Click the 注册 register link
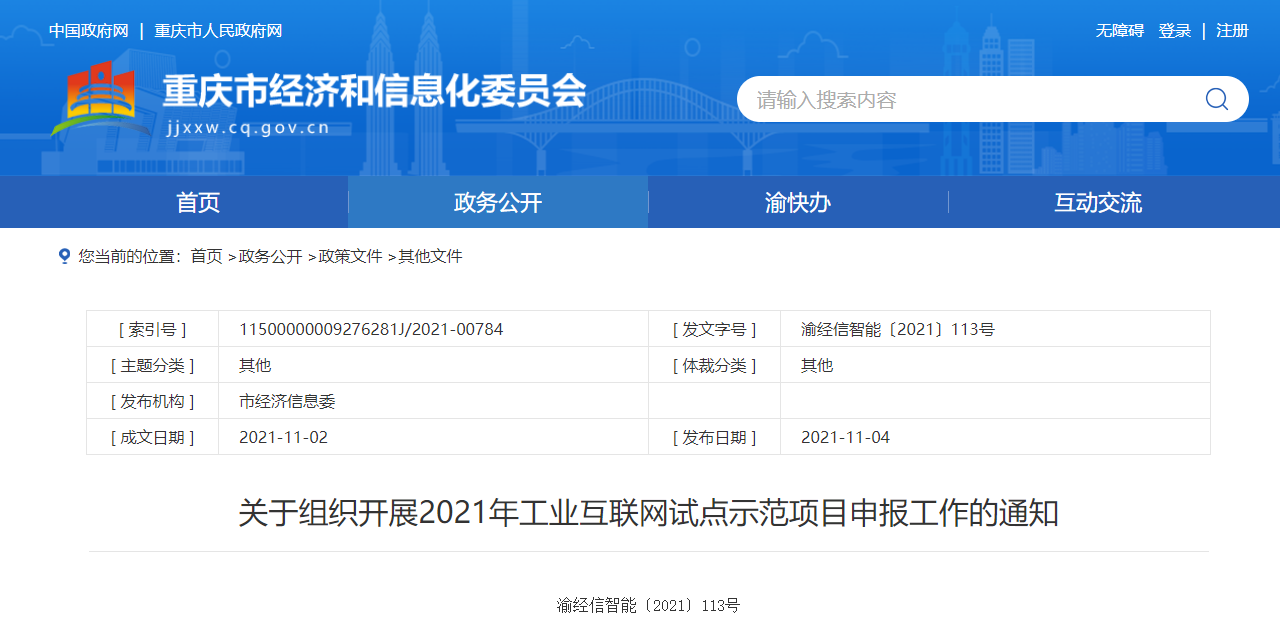The image size is (1280, 638). (x=1232, y=31)
